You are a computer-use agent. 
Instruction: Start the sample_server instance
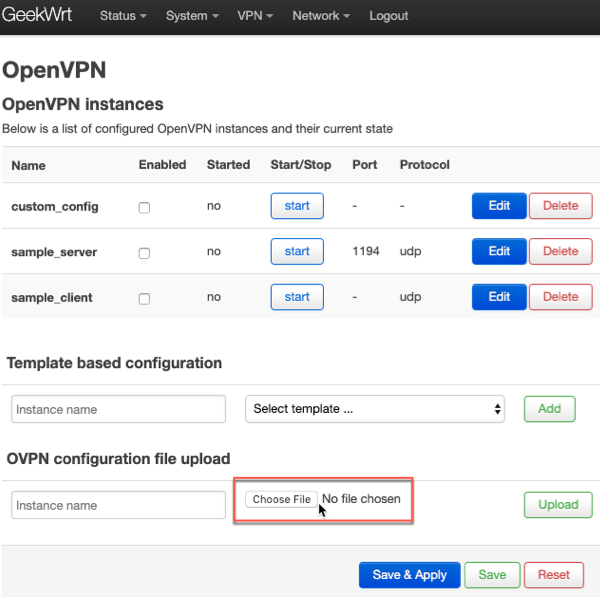point(297,251)
